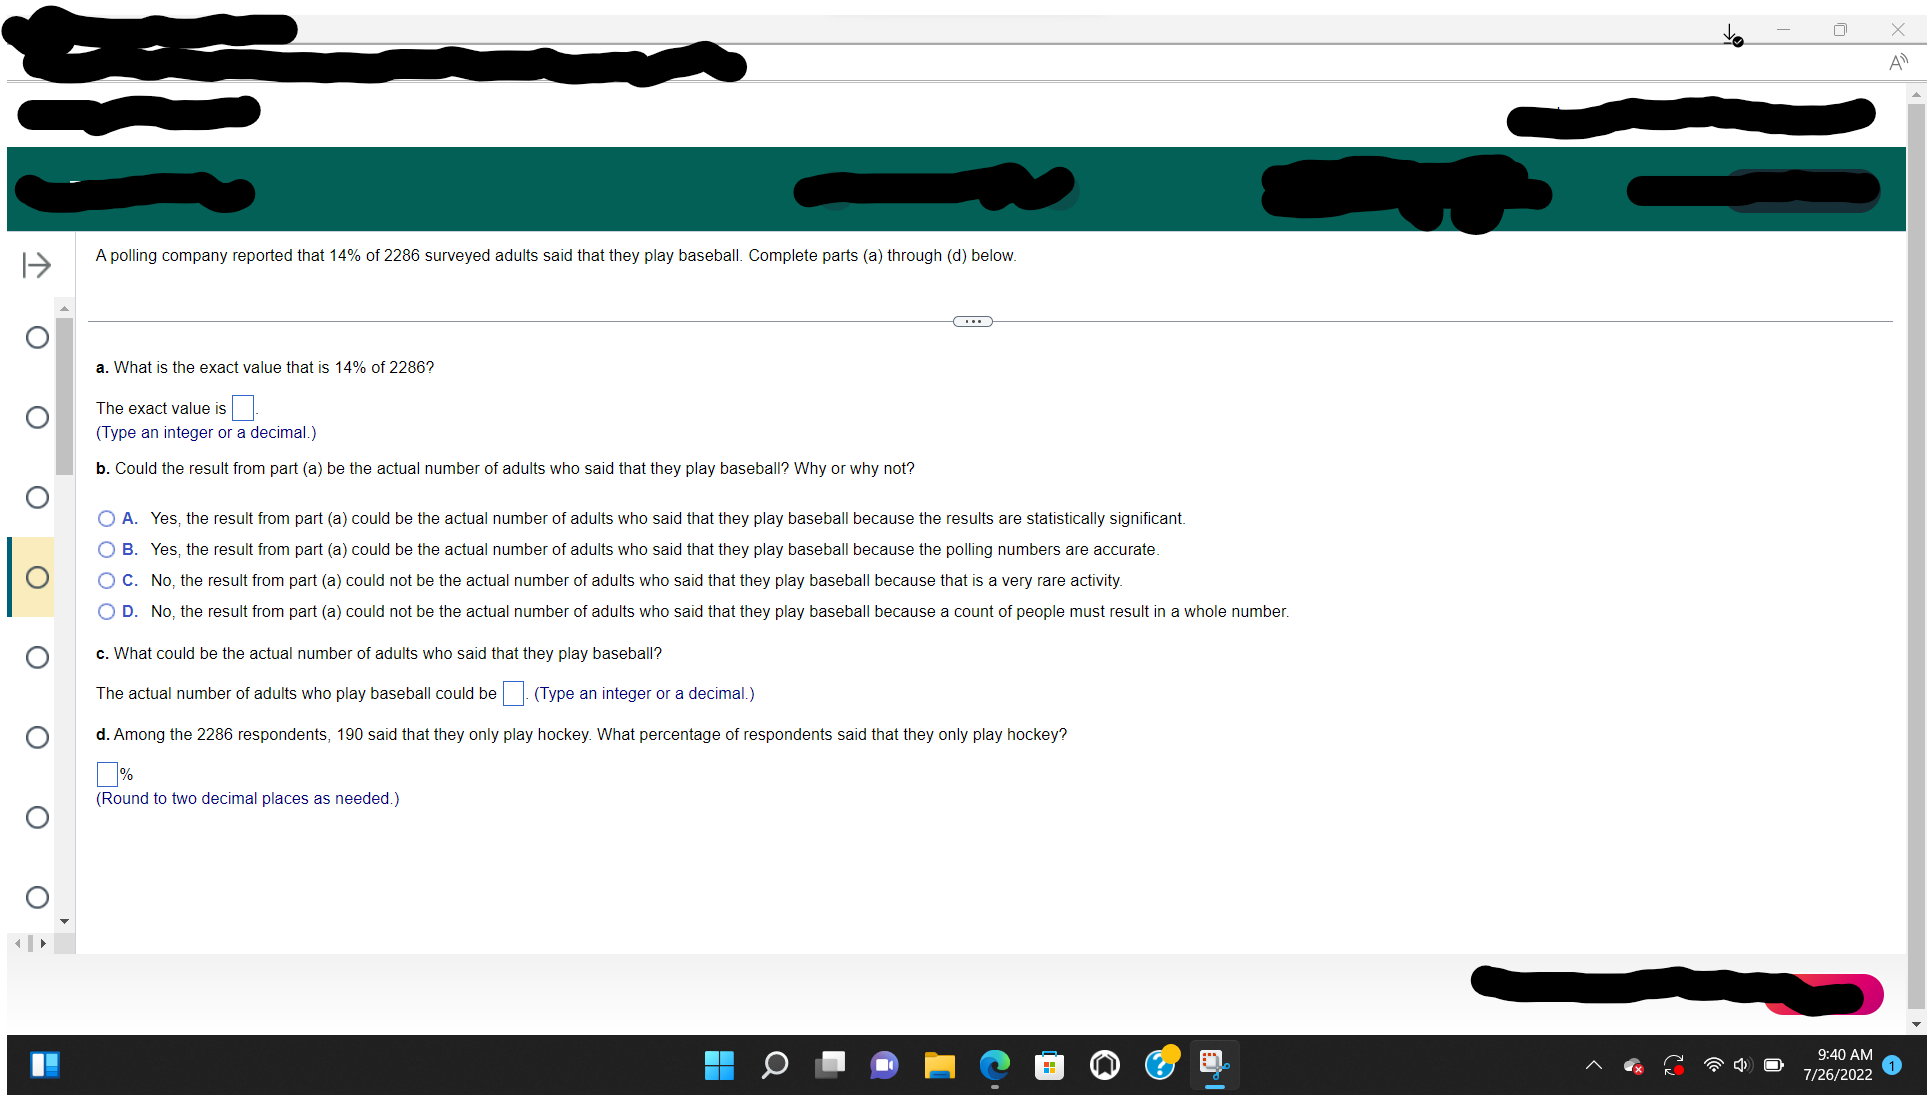Open File Explorer from the taskbar
Screen dimensions: 1927x1095
(x=939, y=1065)
